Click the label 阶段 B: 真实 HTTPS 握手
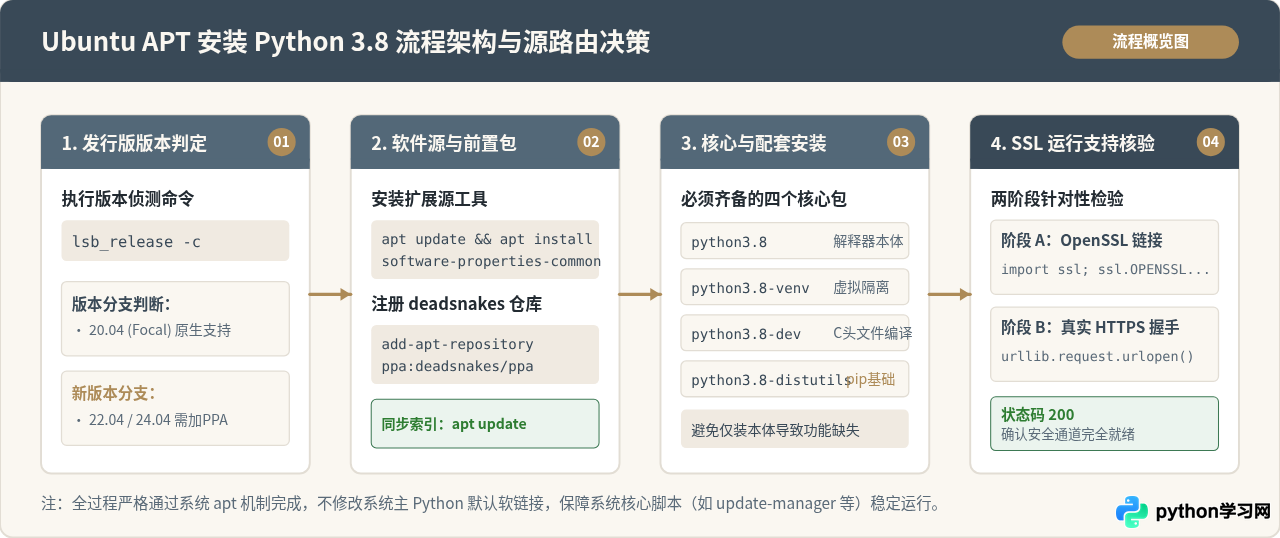The height and width of the screenshot is (538, 1280). coord(1090,327)
